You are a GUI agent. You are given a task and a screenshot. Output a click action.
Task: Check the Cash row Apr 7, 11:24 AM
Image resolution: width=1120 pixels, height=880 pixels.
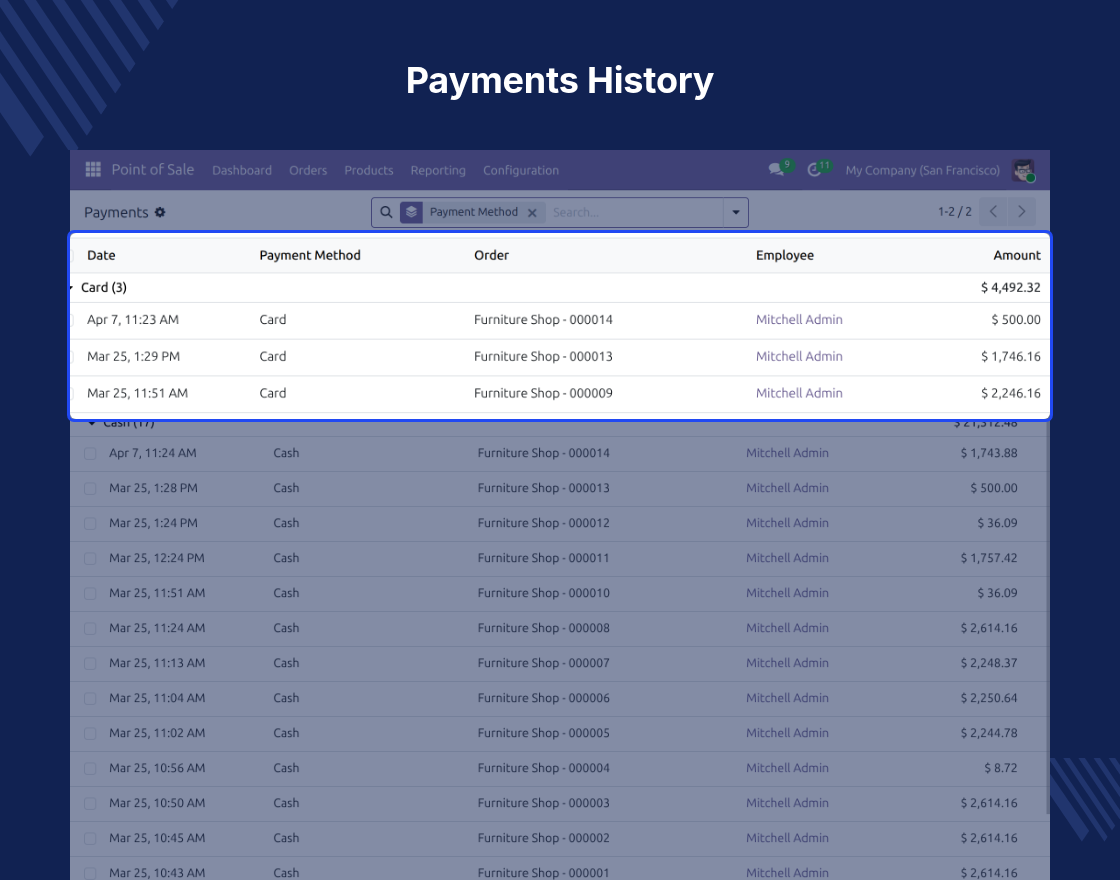(x=90, y=454)
